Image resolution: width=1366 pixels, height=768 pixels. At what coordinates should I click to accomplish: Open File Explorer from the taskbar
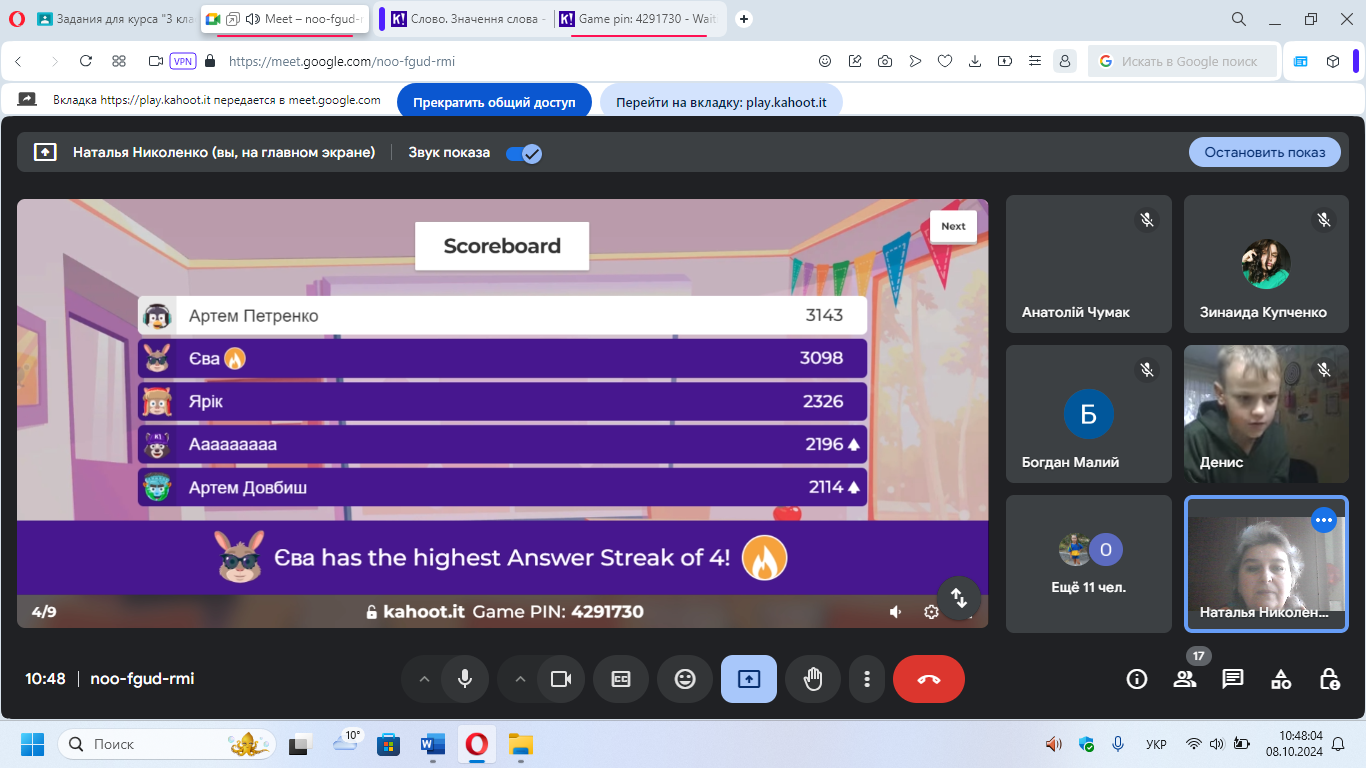(x=520, y=744)
